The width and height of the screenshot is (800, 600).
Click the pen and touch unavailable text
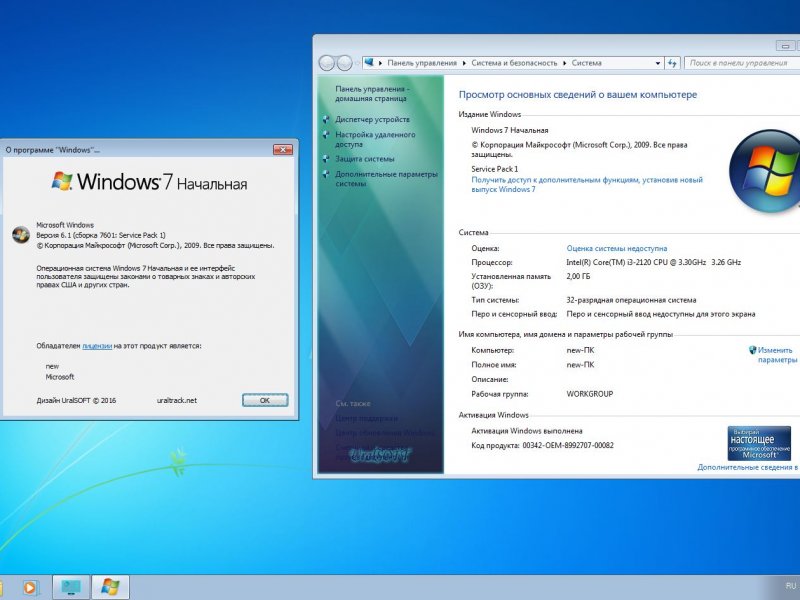pyautogui.click(x=661, y=314)
